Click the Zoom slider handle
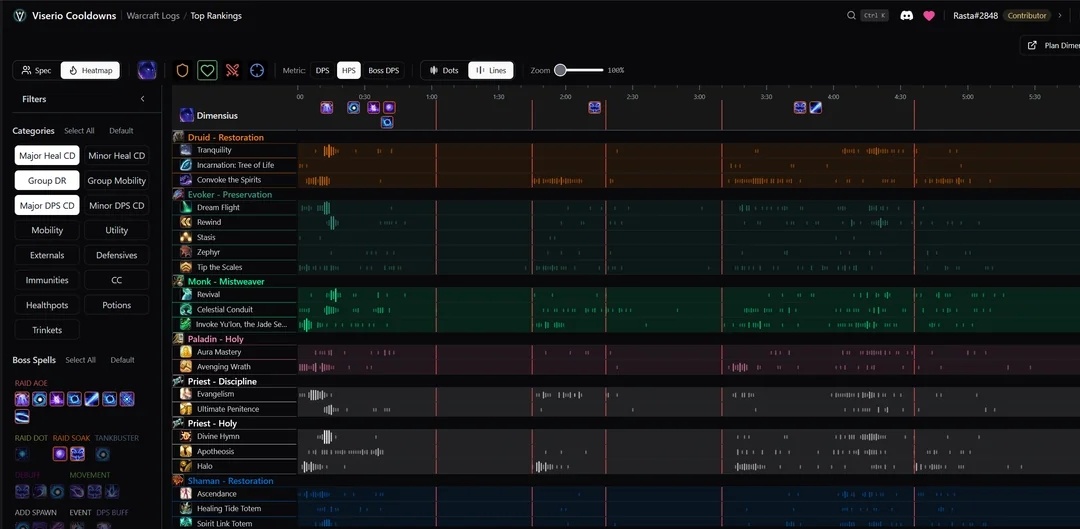The image size is (1080, 529). click(560, 70)
